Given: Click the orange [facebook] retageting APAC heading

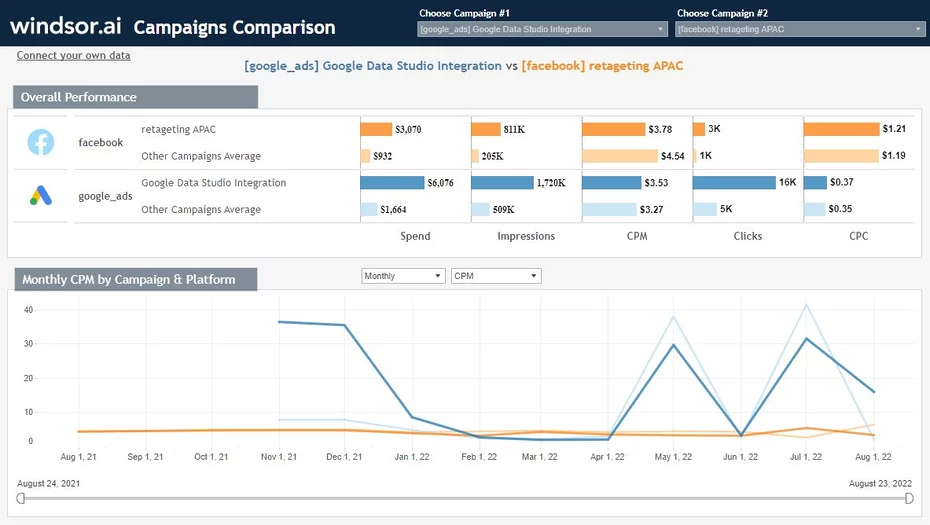Looking at the screenshot, I should [x=602, y=66].
